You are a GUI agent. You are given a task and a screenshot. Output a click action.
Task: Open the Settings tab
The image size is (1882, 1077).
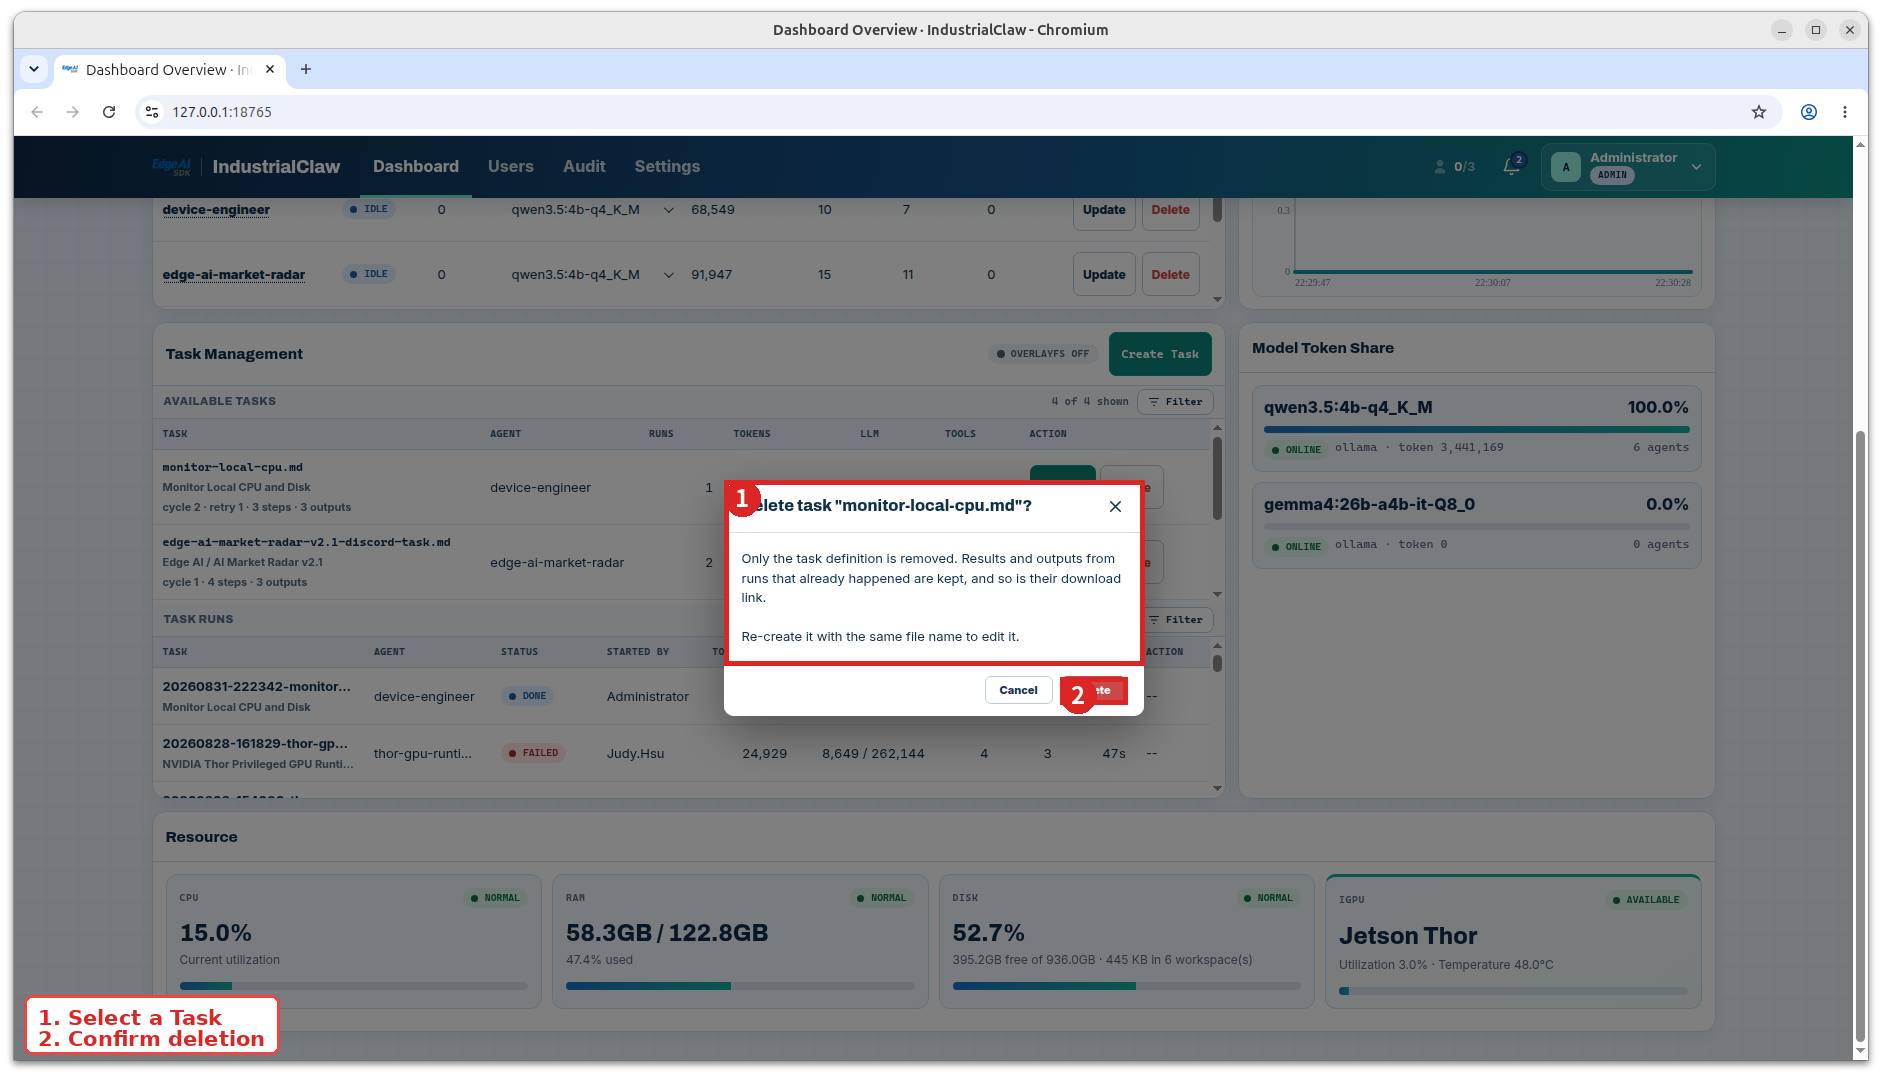coord(667,166)
